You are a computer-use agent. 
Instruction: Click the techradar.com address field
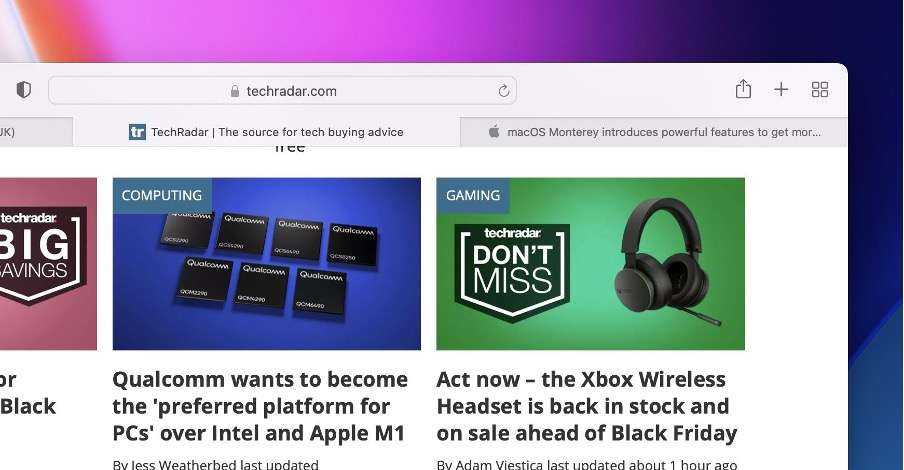[x=282, y=91]
